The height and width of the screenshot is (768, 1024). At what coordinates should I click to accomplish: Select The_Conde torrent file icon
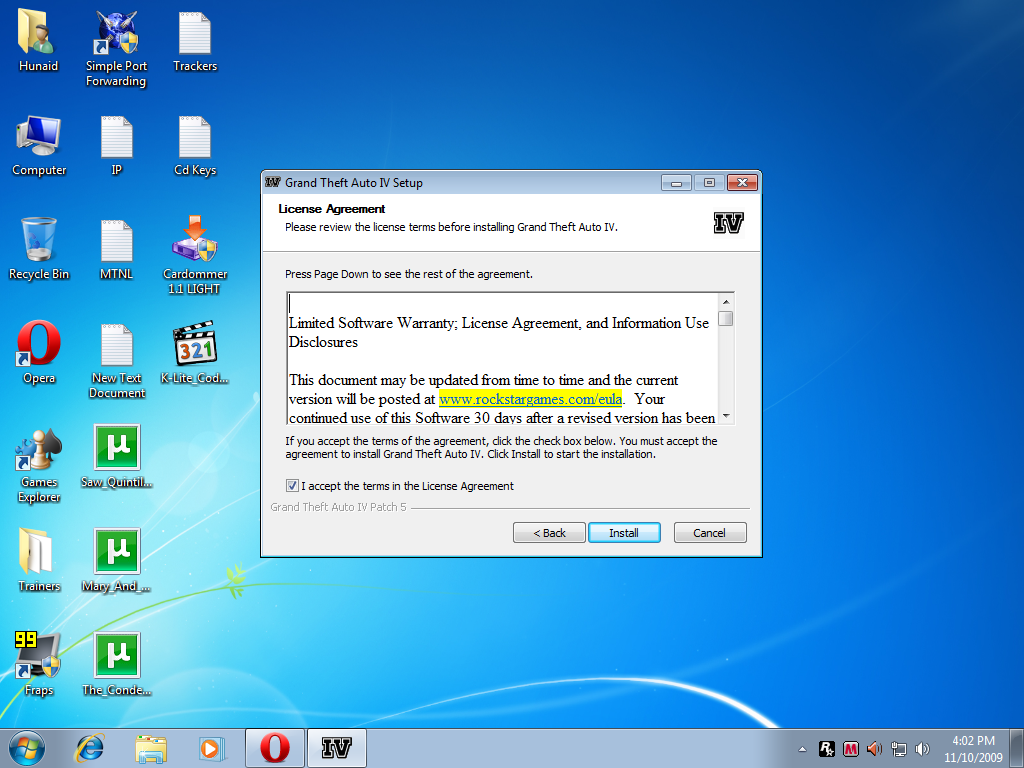point(117,655)
